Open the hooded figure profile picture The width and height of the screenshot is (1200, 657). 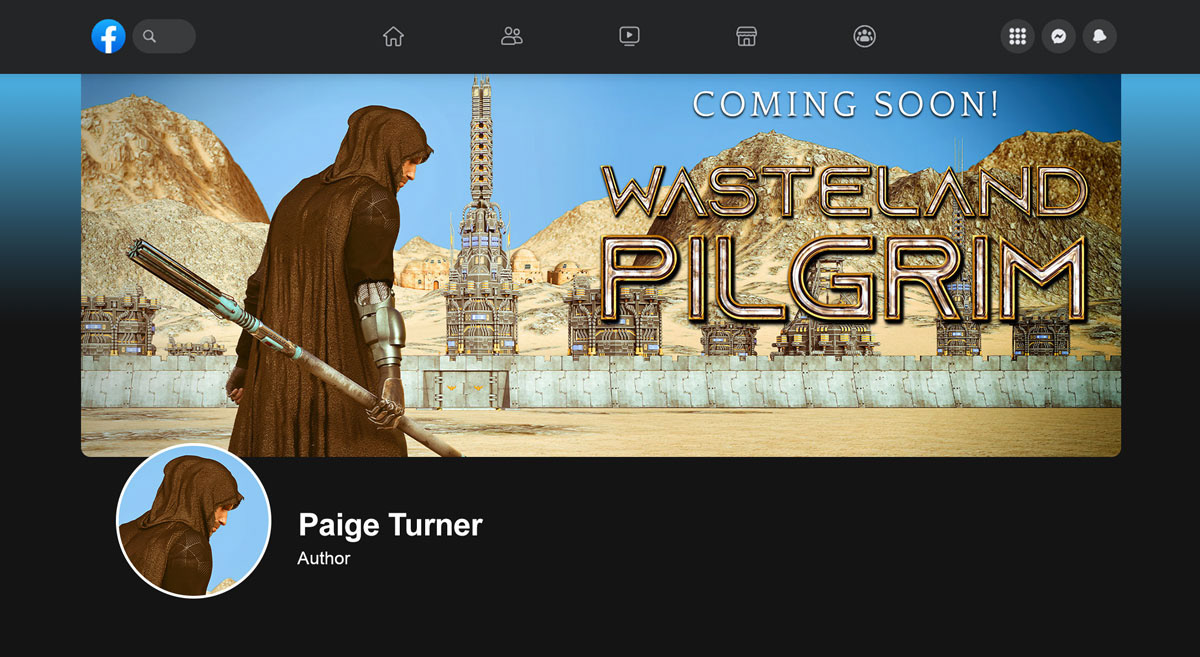pyautogui.click(x=194, y=521)
